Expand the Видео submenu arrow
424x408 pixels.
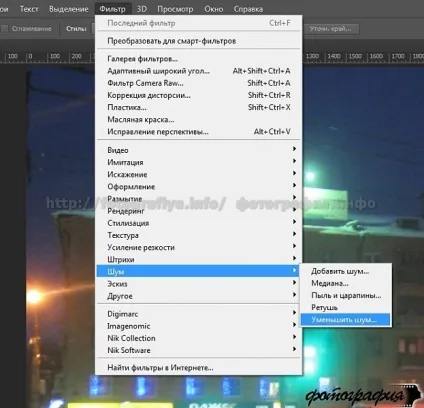pos(294,149)
